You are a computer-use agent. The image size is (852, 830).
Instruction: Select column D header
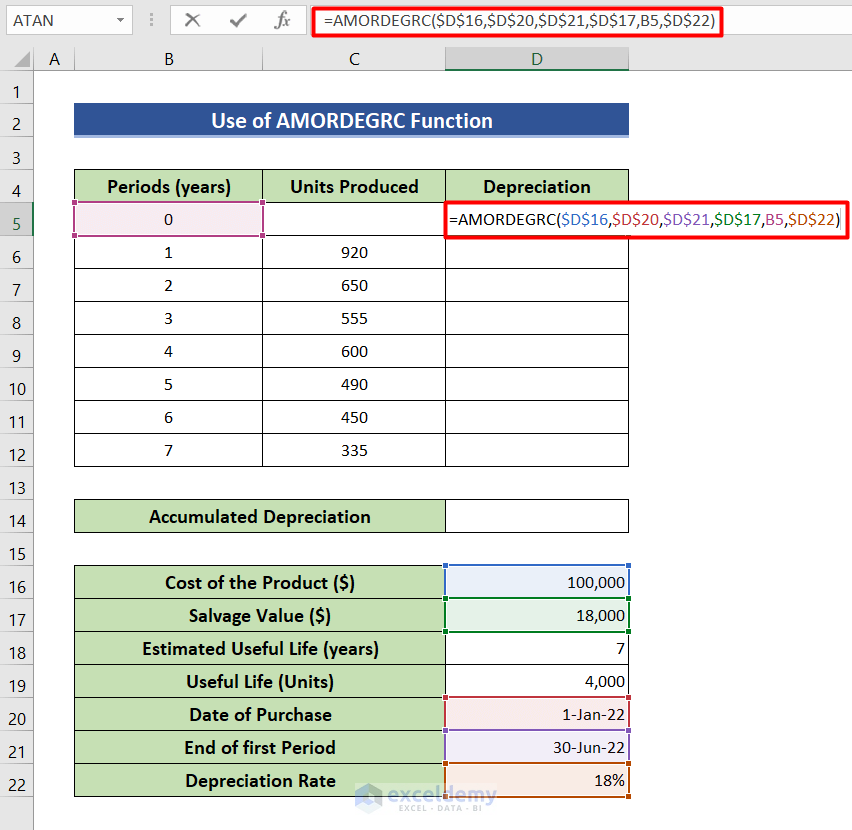tap(537, 59)
